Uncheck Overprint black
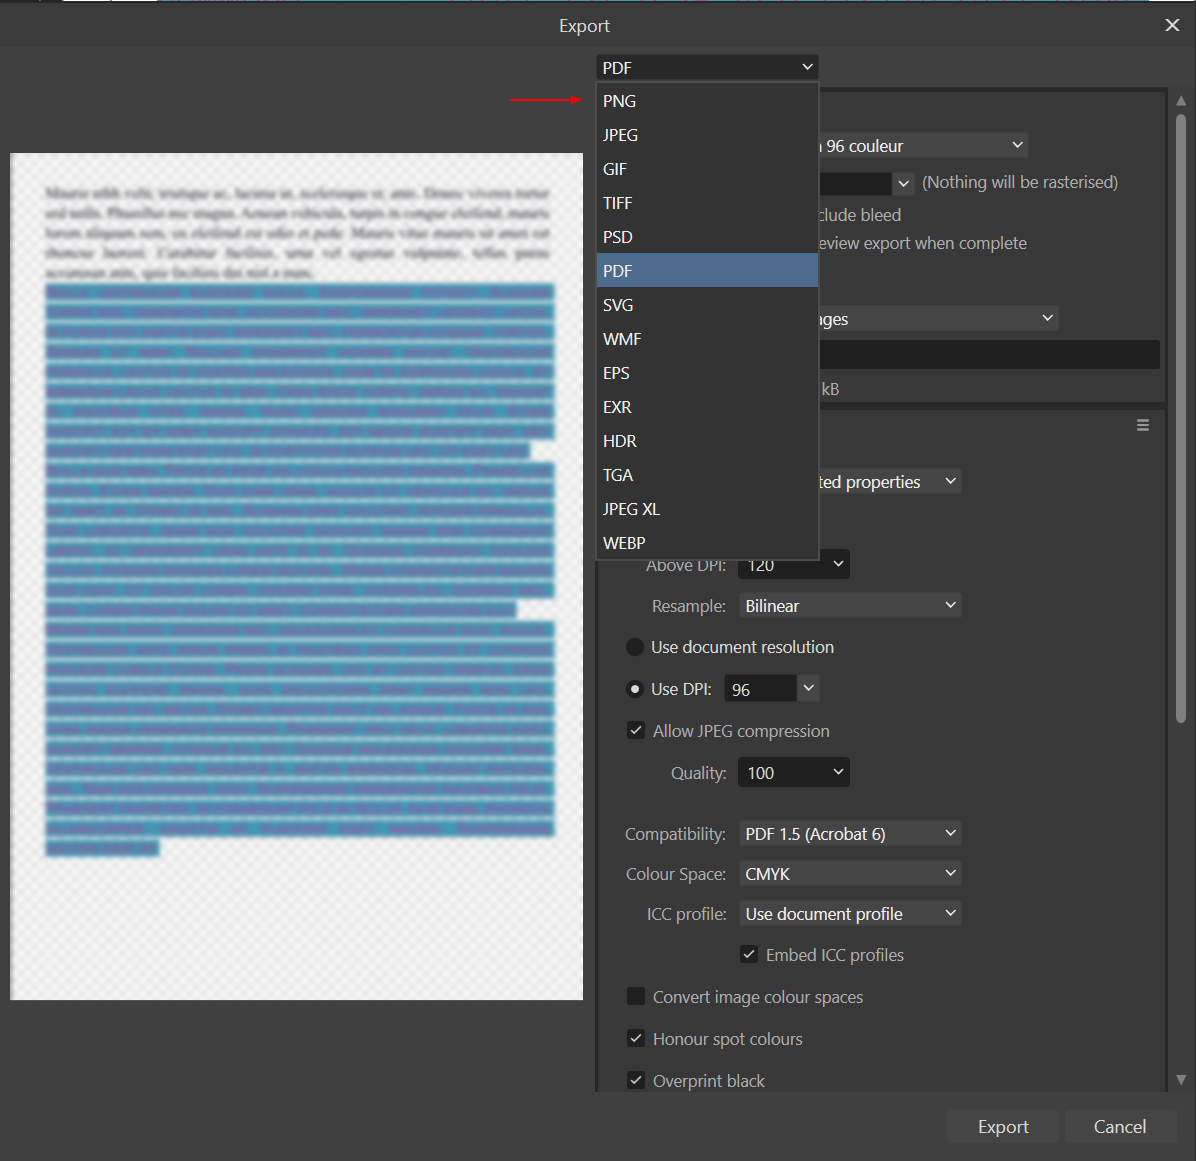Screen dimensions: 1196x1161 [636, 1080]
